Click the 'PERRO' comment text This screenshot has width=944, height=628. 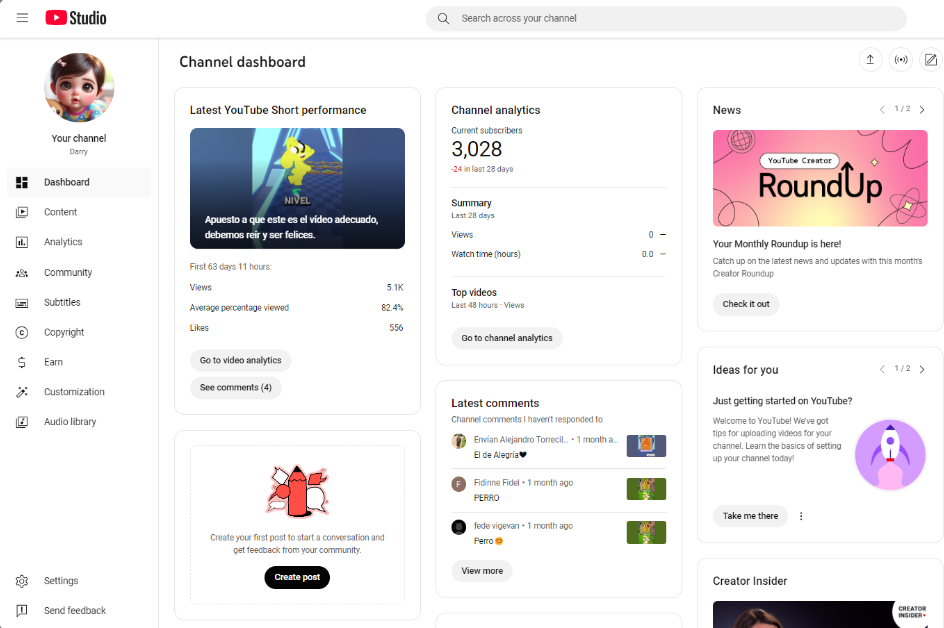coord(486,498)
